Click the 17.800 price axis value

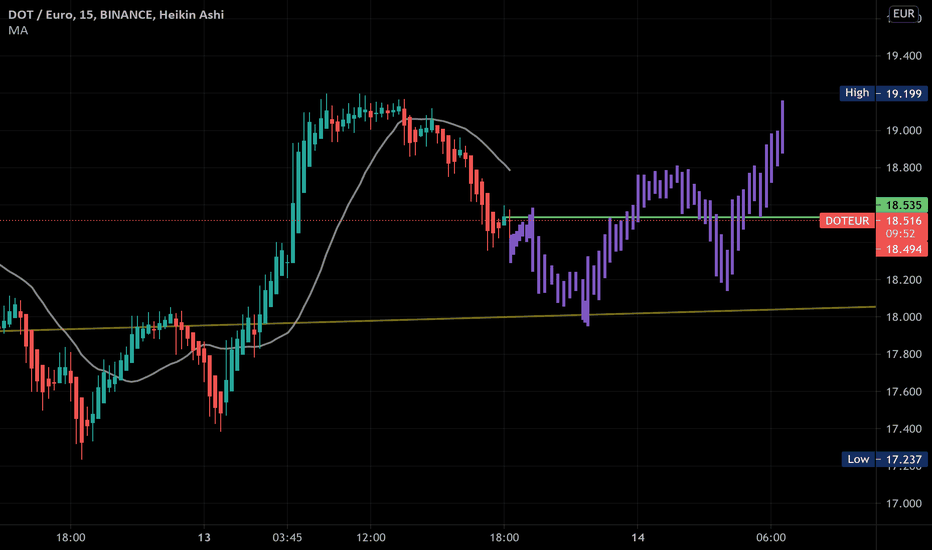(x=903, y=354)
